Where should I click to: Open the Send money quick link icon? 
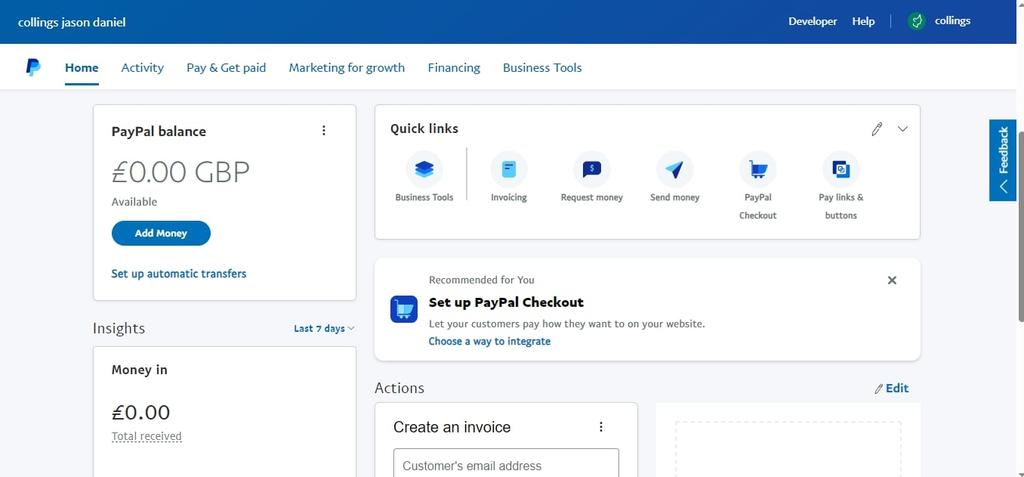(x=675, y=170)
